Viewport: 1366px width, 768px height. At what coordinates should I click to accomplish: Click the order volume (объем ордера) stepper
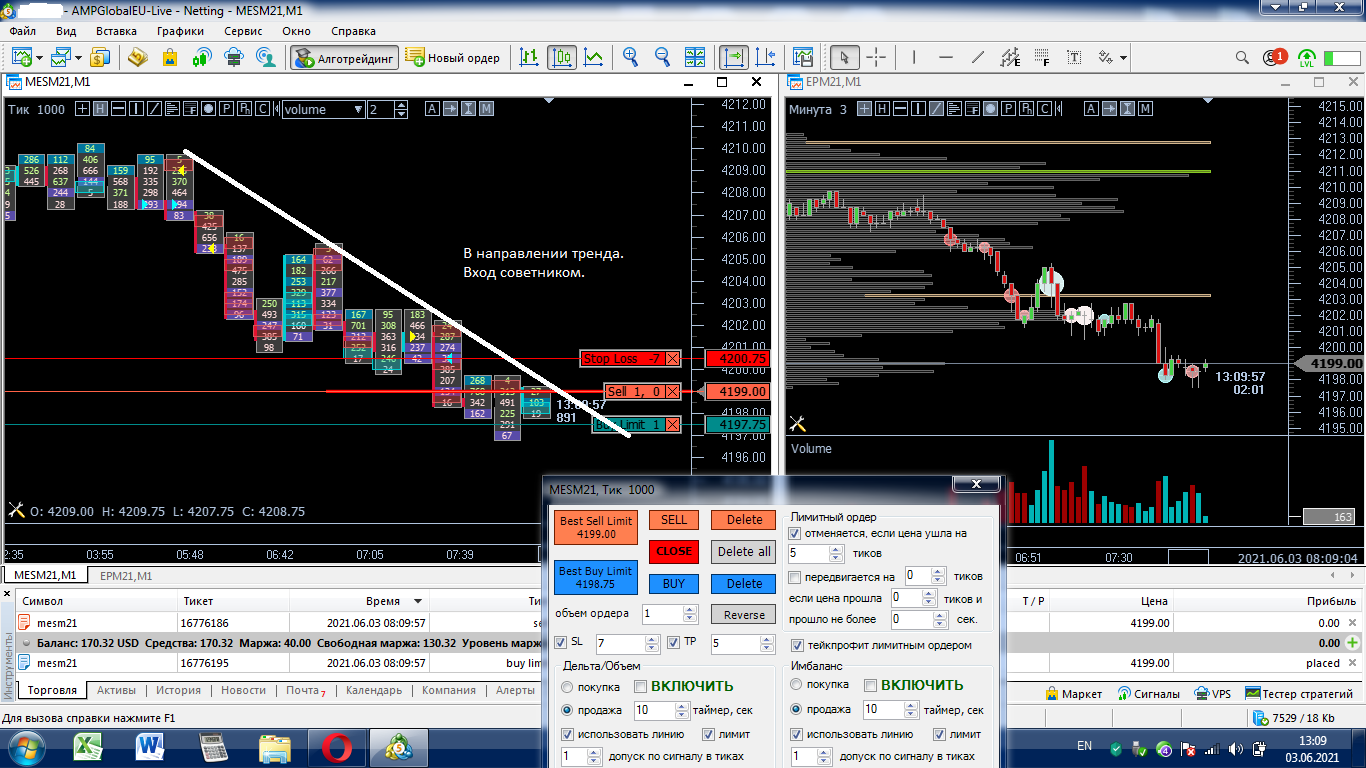(690, 614)
